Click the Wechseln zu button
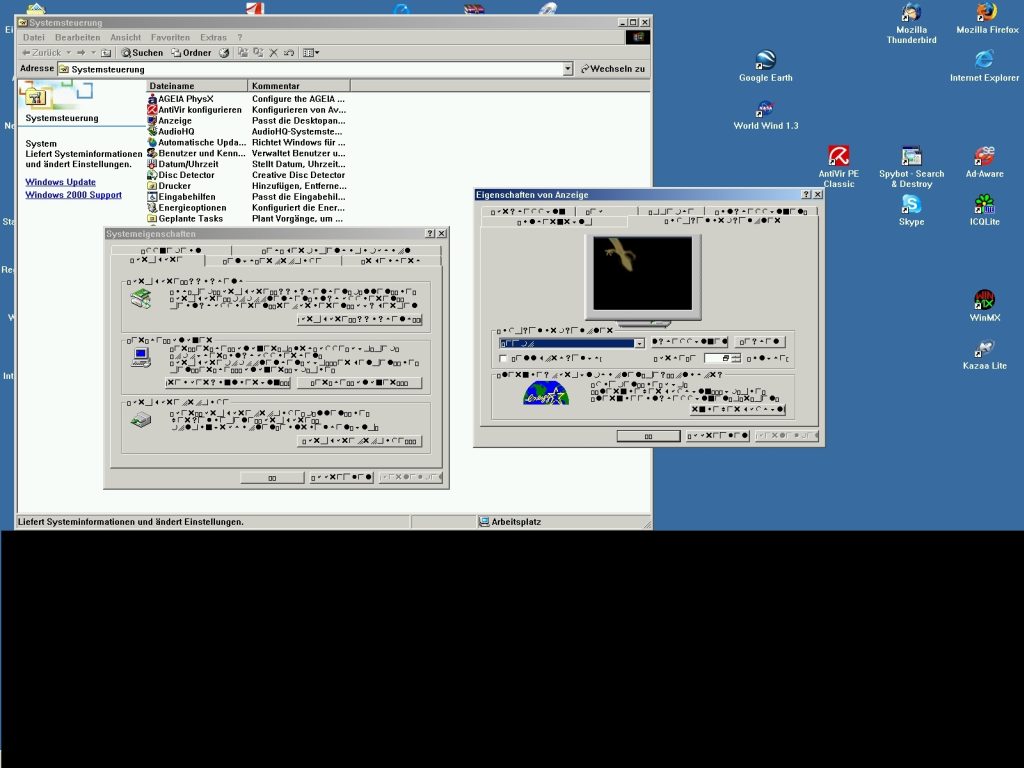The height and width of the screenshot is (768, 1024). pos(613,69)
